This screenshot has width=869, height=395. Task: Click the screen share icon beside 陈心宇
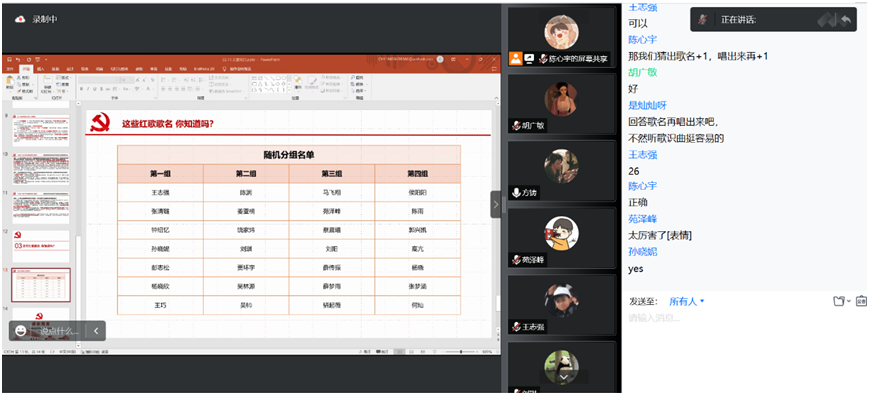point(529,59)
